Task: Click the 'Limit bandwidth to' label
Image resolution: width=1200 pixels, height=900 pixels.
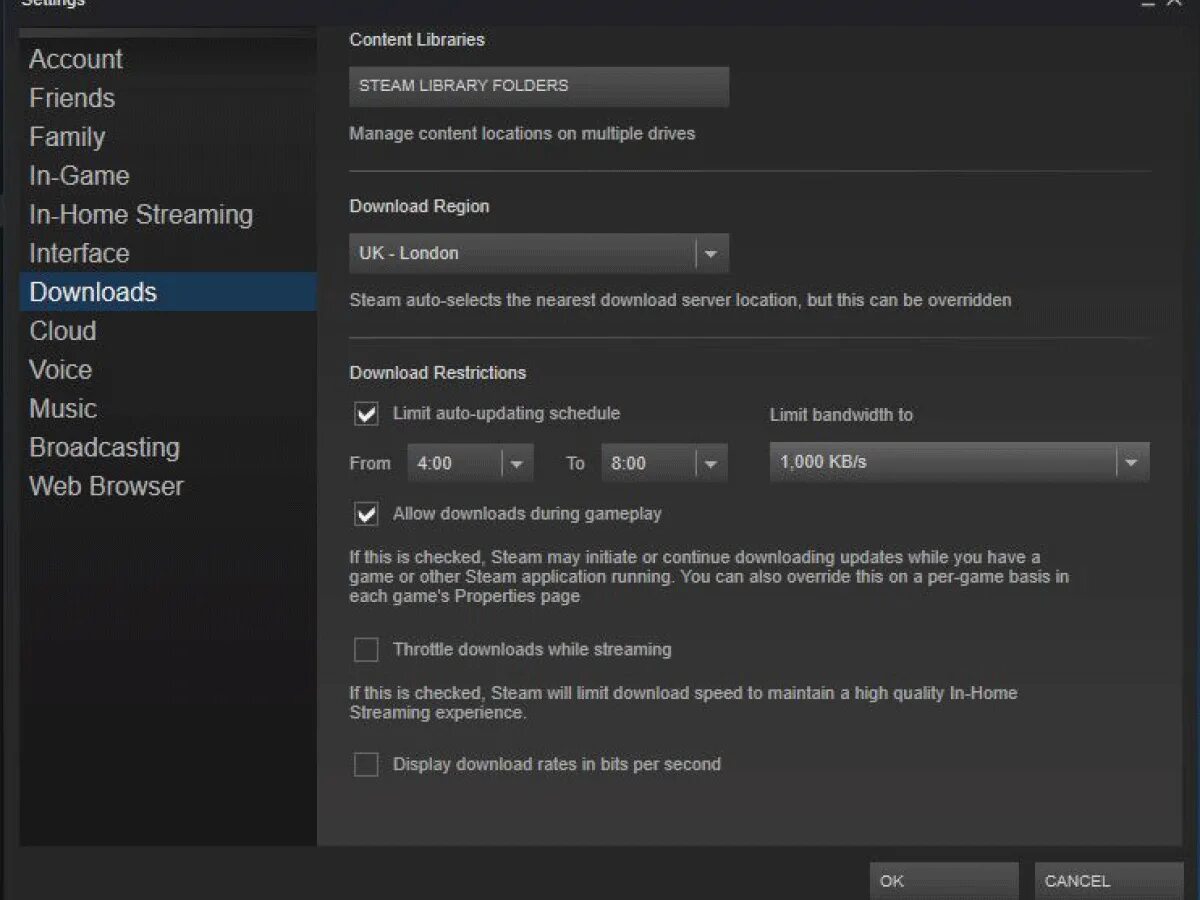Action: pyautogui.click(x=841, y=414)
